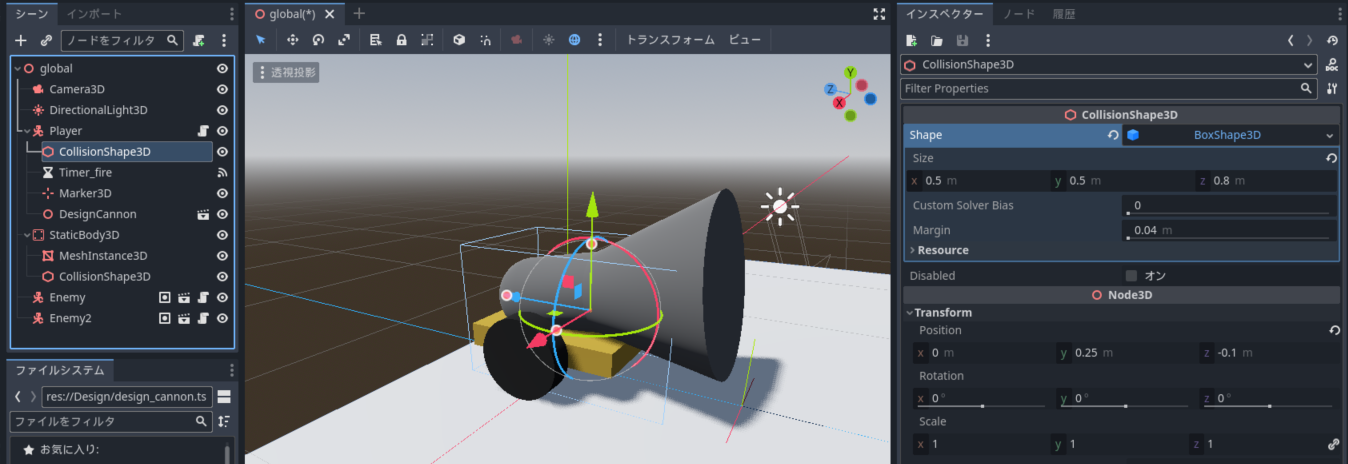This screenshot has width=1348, height=464.
Task: Toggle visibility of the Enemy node
Action: click(222, 297)
